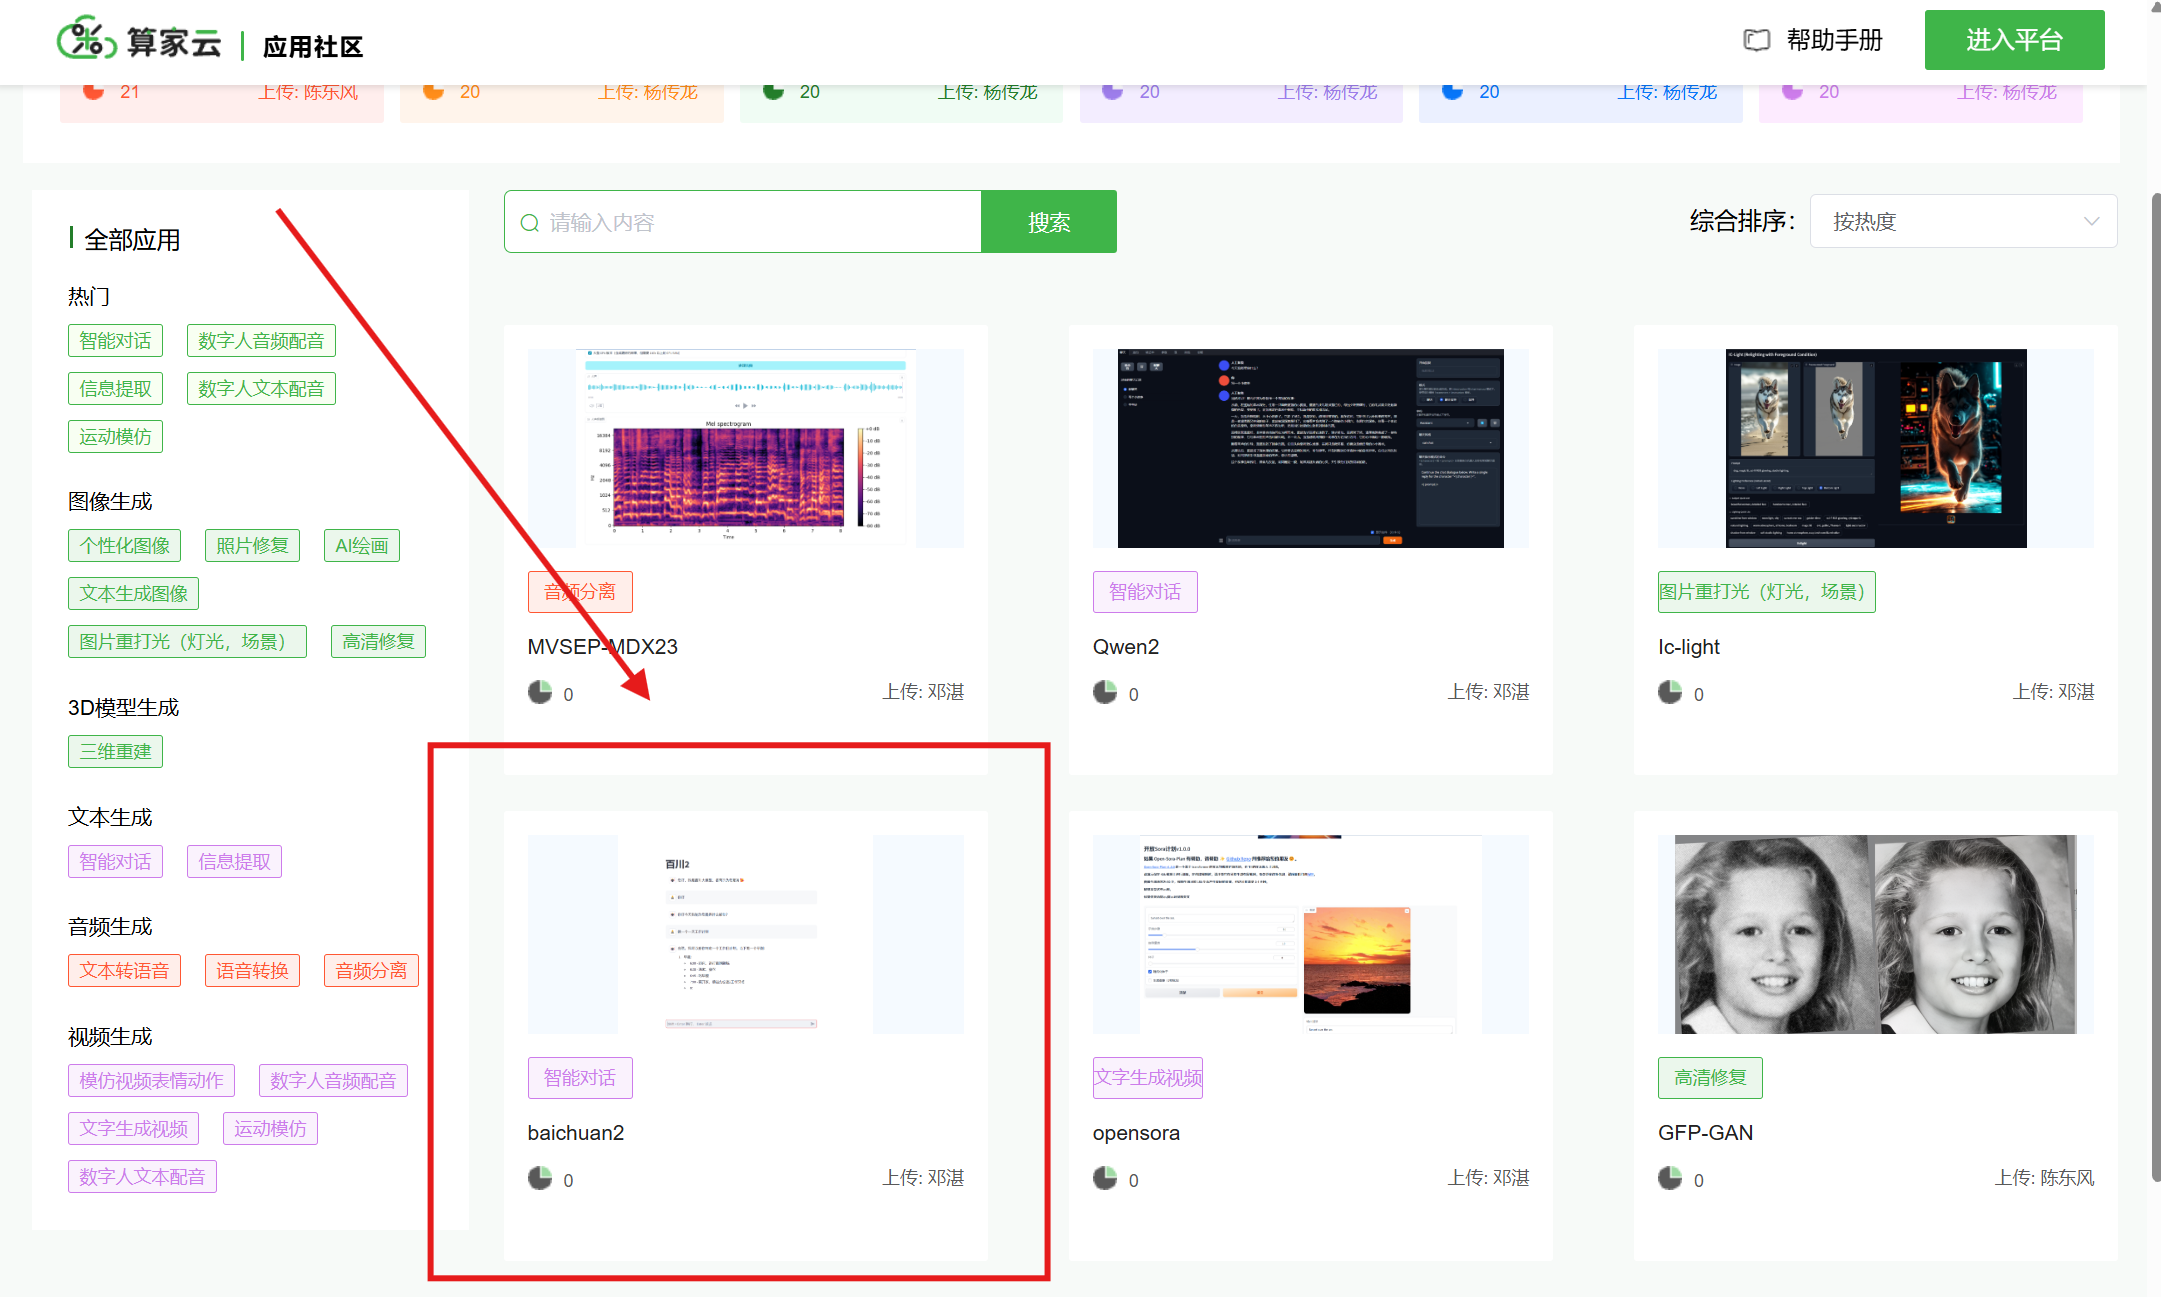Click the 智能对话 tag on Qwen2 card
2161x1297 pixels.
[x=1145, y=592]
